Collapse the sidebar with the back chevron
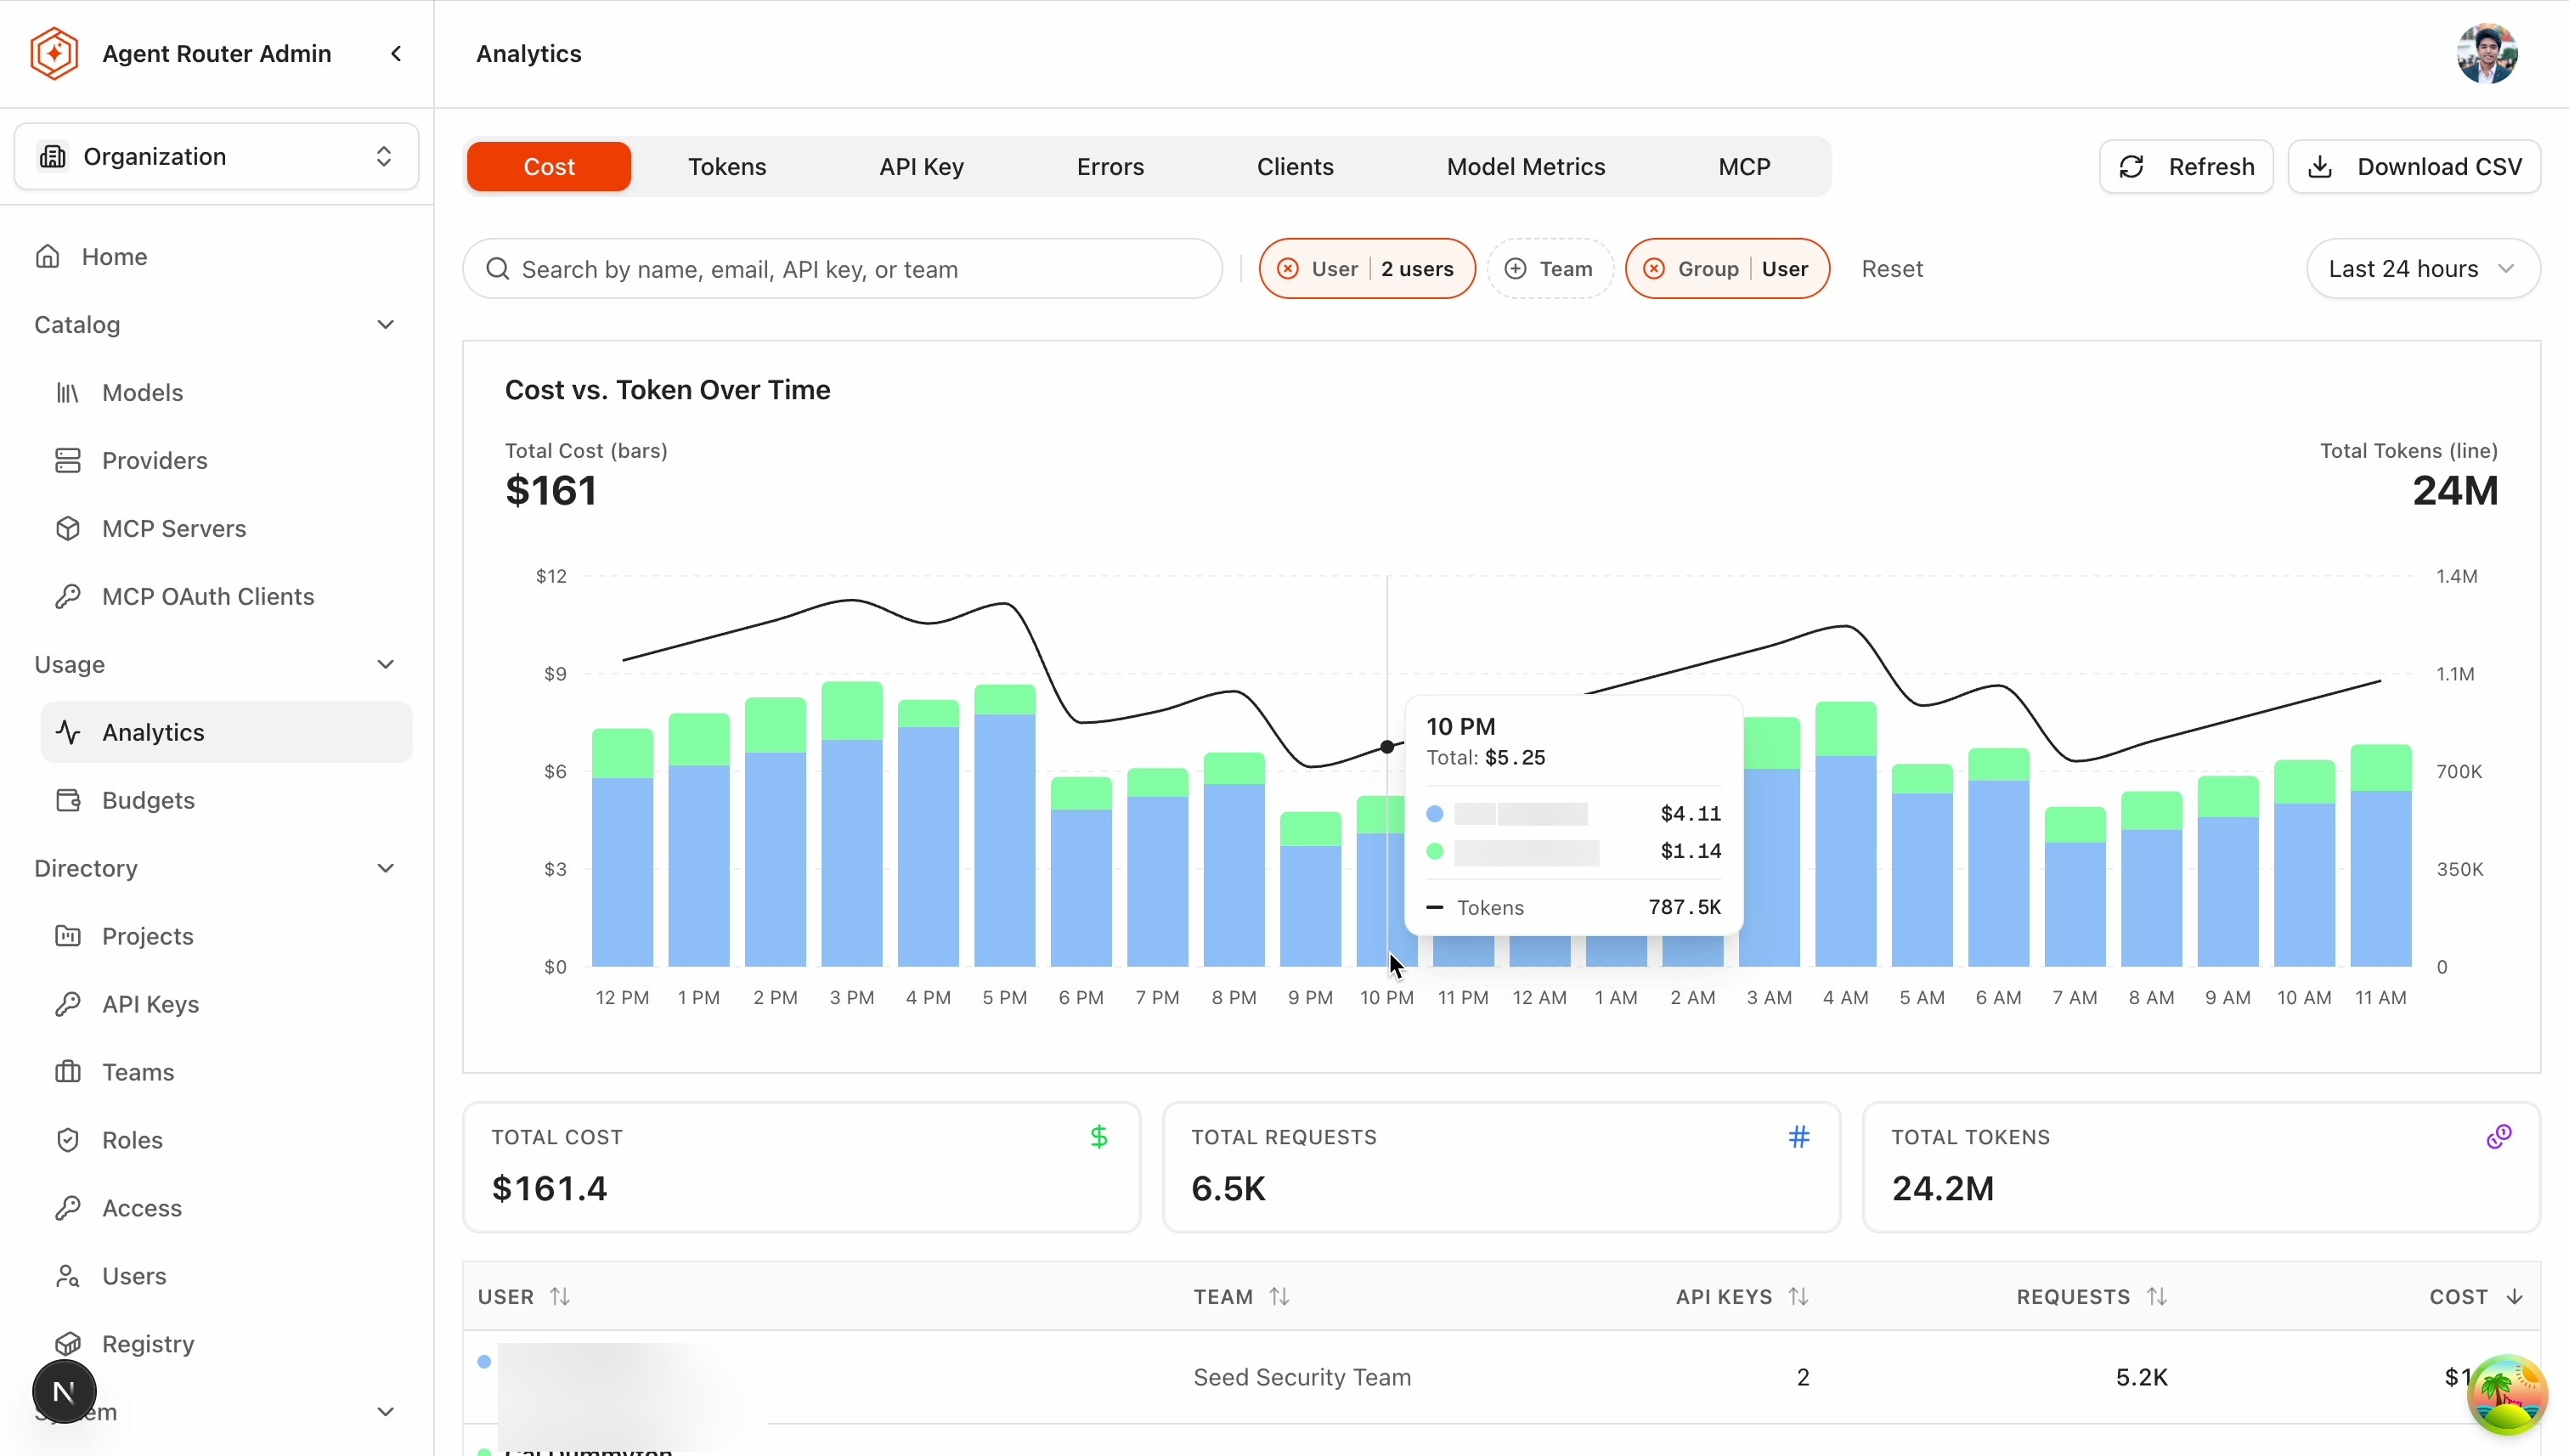 (x=396, y=54)
